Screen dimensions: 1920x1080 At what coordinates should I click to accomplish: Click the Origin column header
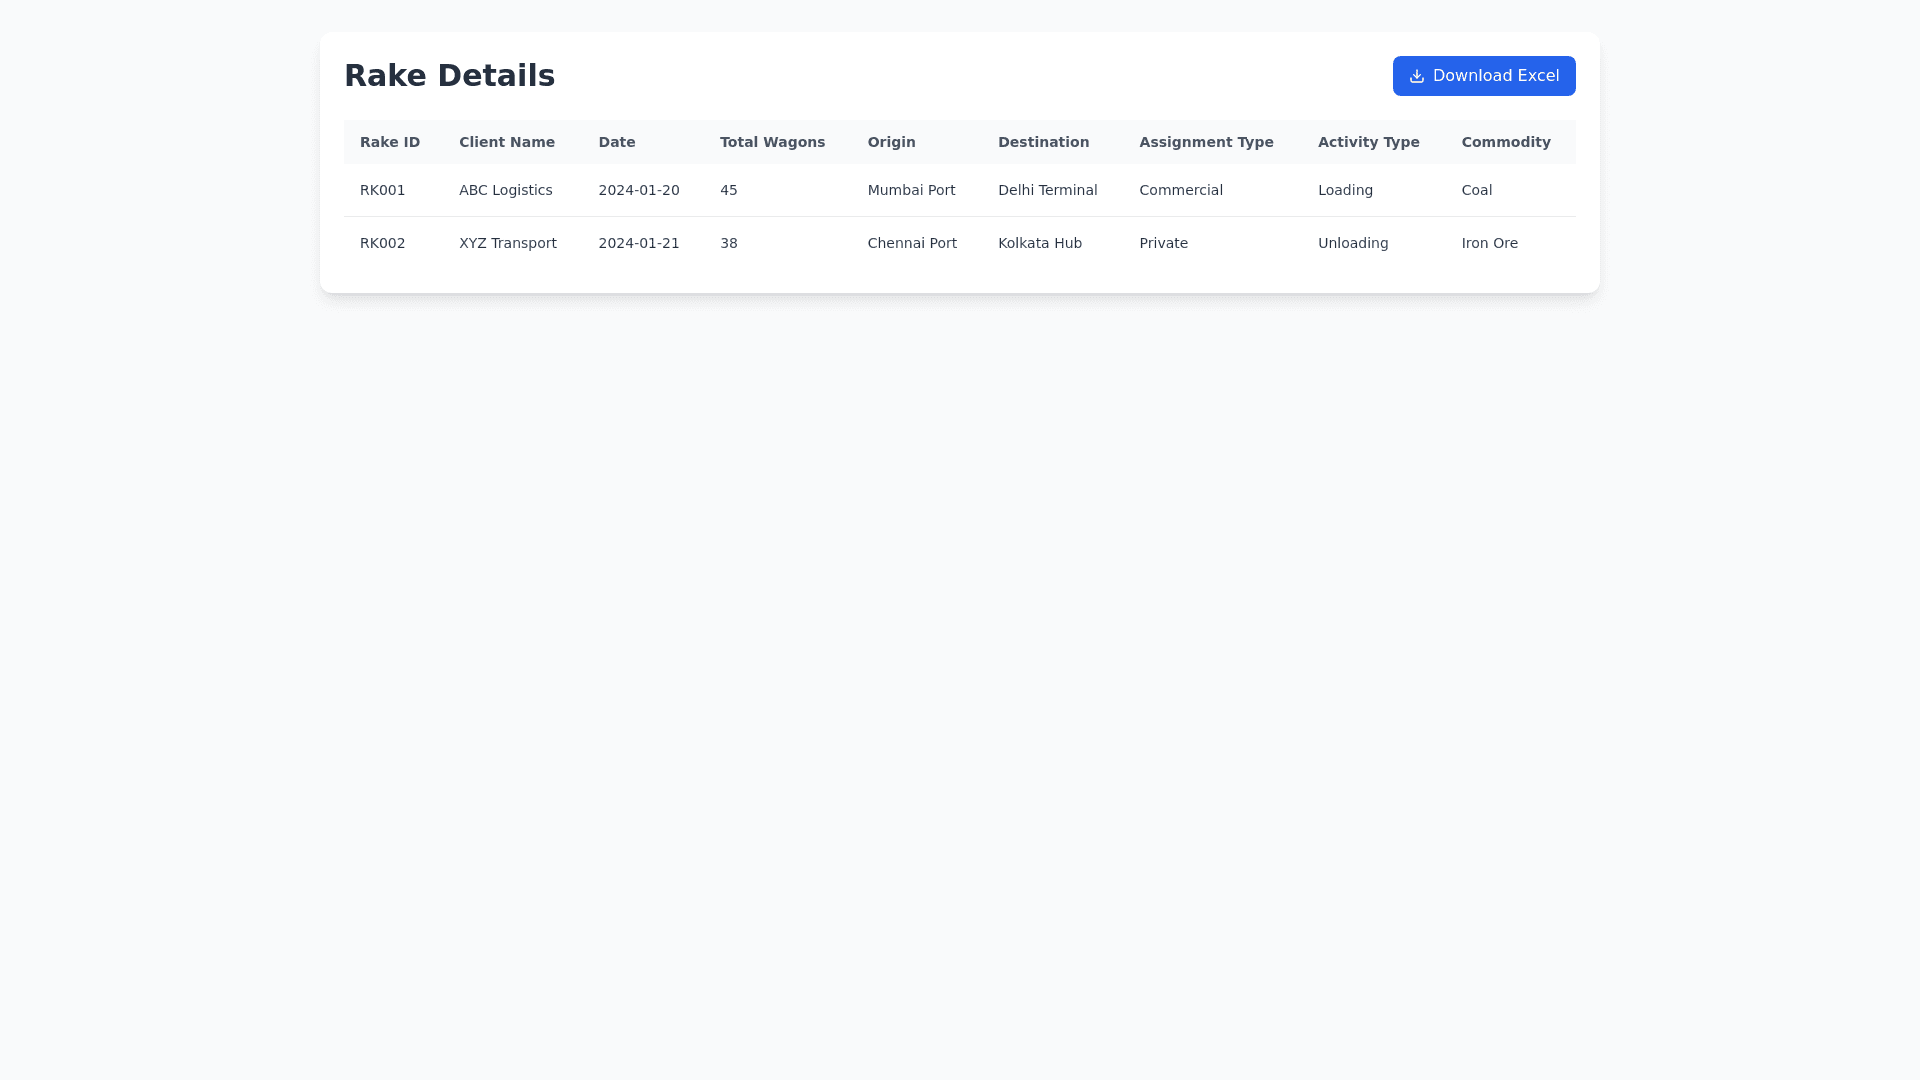(x=891, y=142)
